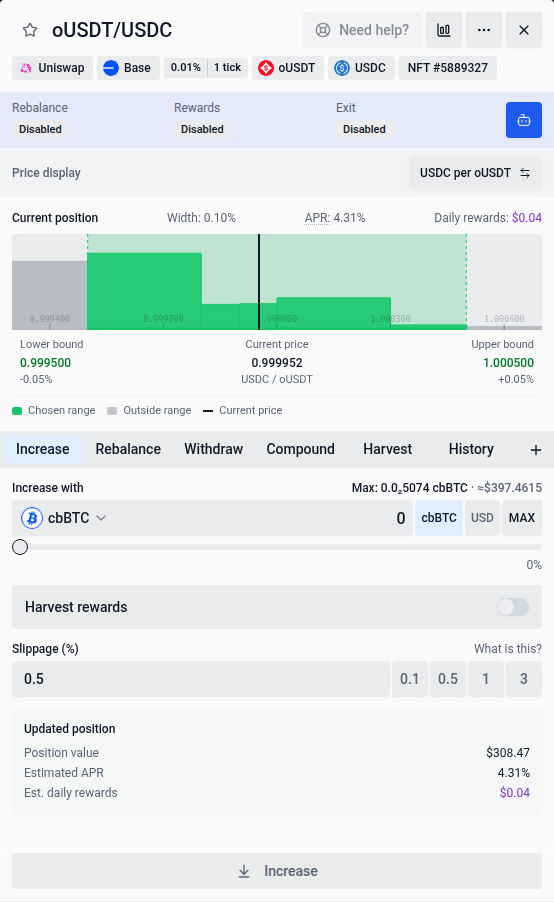View the History tab

[471, 449]
